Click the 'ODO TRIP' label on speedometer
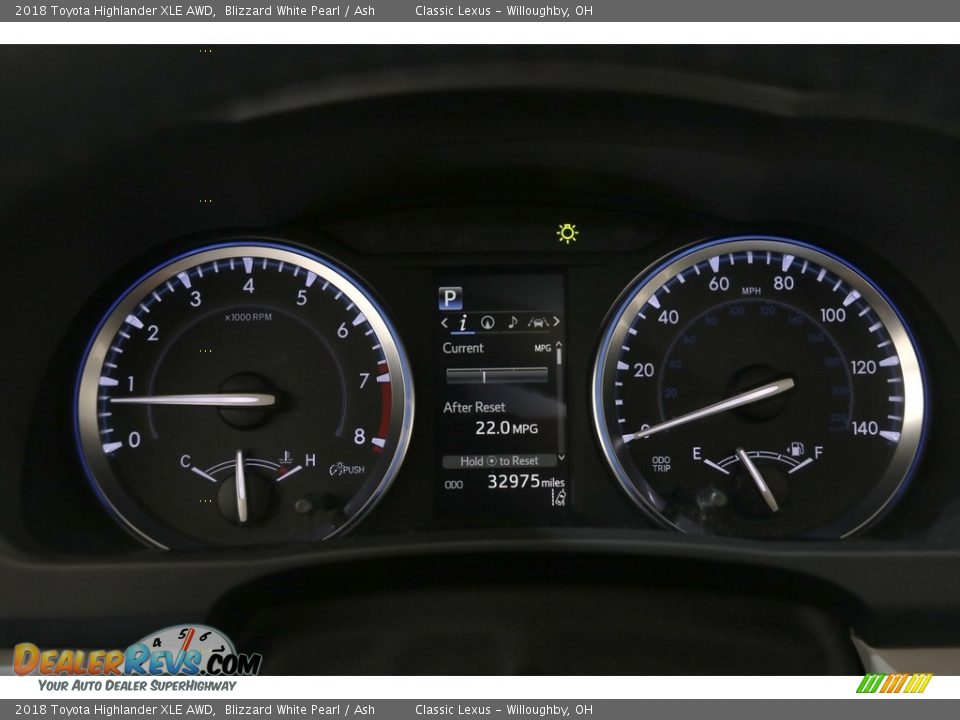 click(x=661, y=463)
